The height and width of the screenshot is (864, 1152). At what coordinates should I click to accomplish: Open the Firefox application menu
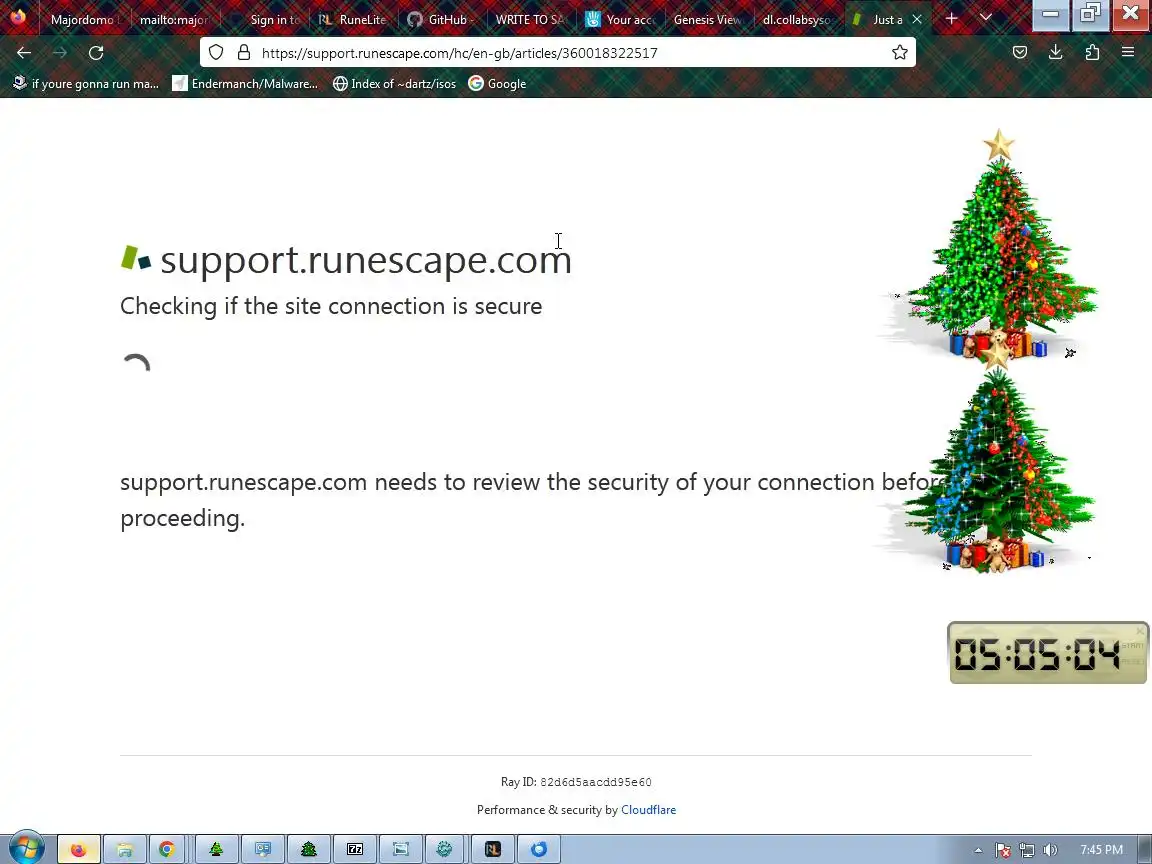[1128, 52]
